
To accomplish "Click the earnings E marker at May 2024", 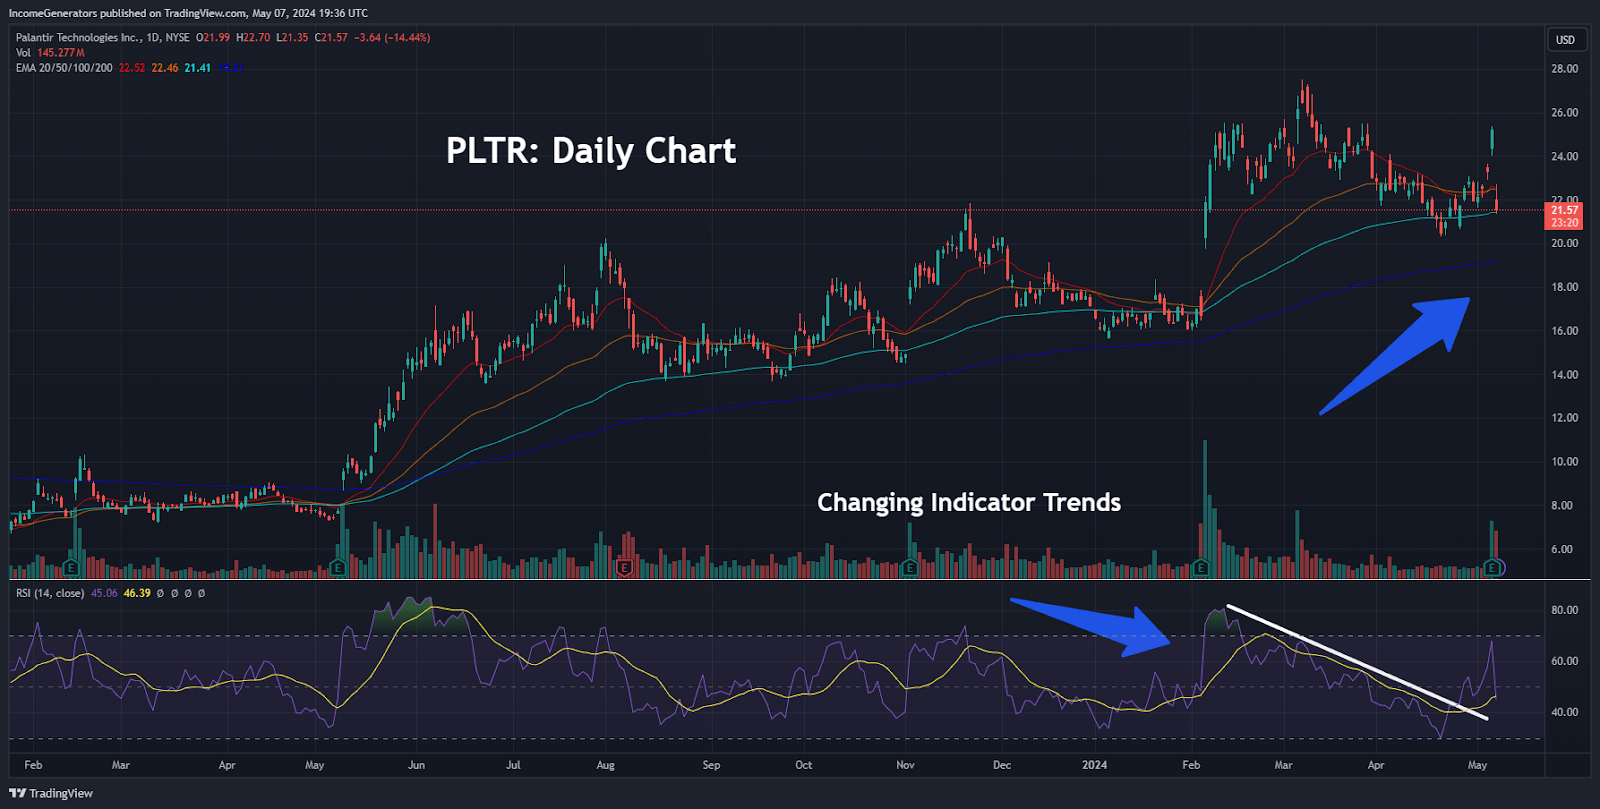I will coord(1493,568).
